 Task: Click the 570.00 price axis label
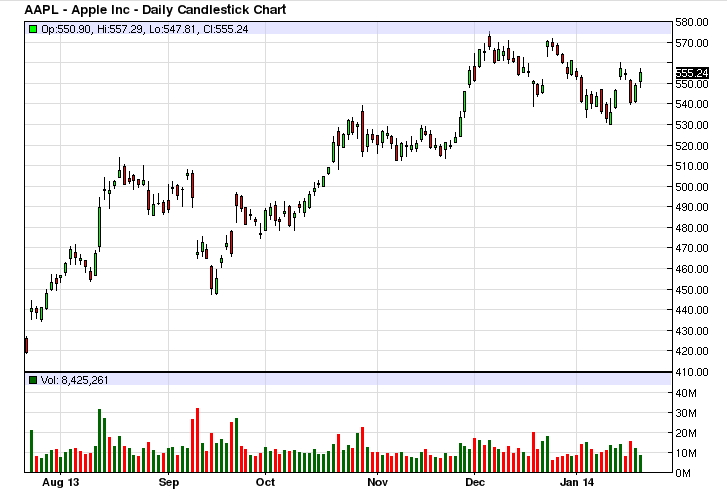[x=692, y=43]
